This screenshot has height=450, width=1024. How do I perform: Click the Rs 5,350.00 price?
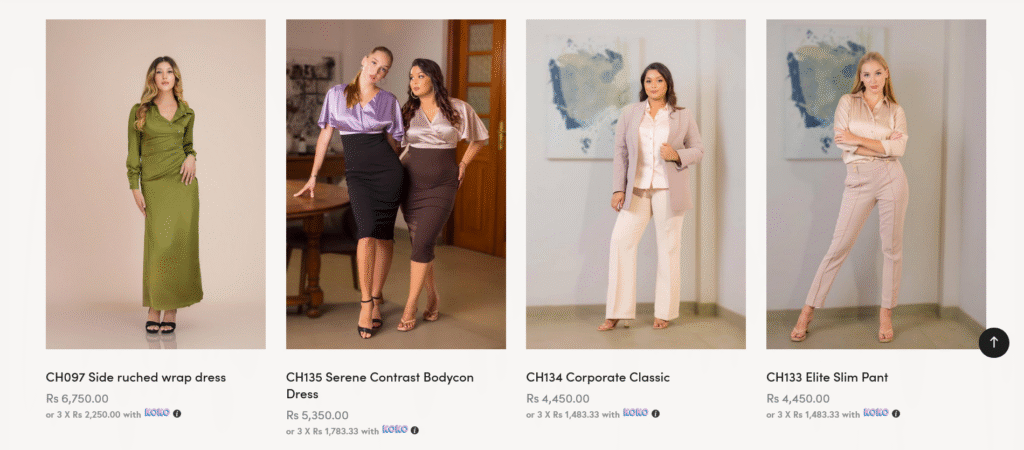(x=317, y=415)
